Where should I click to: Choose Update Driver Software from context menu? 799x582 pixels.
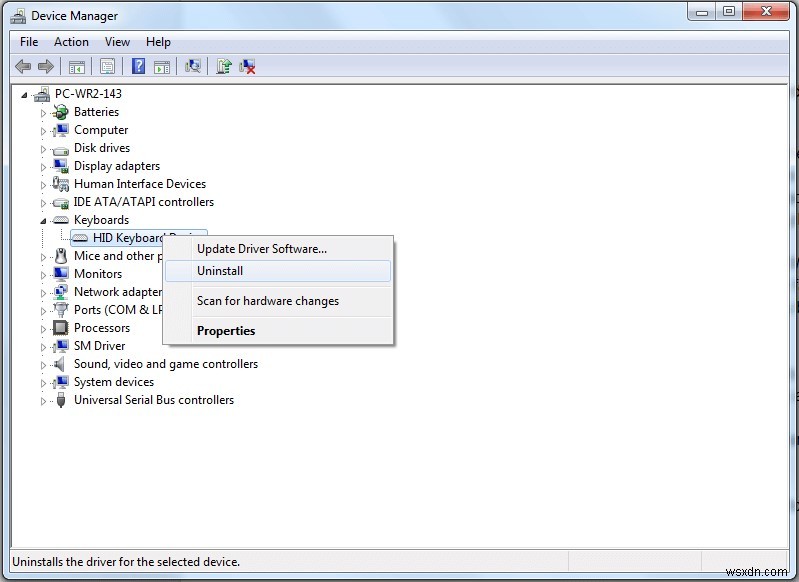click(278, 249)
